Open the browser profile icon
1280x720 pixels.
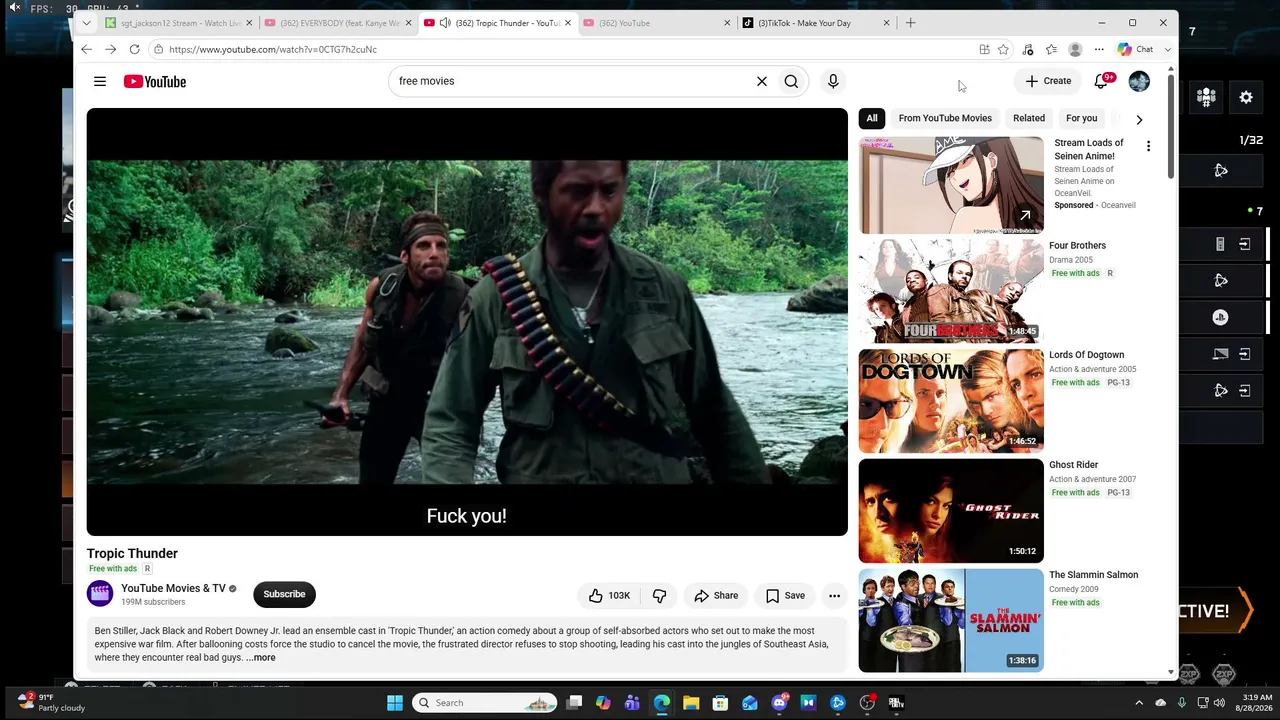click(x=1075, y=49)
